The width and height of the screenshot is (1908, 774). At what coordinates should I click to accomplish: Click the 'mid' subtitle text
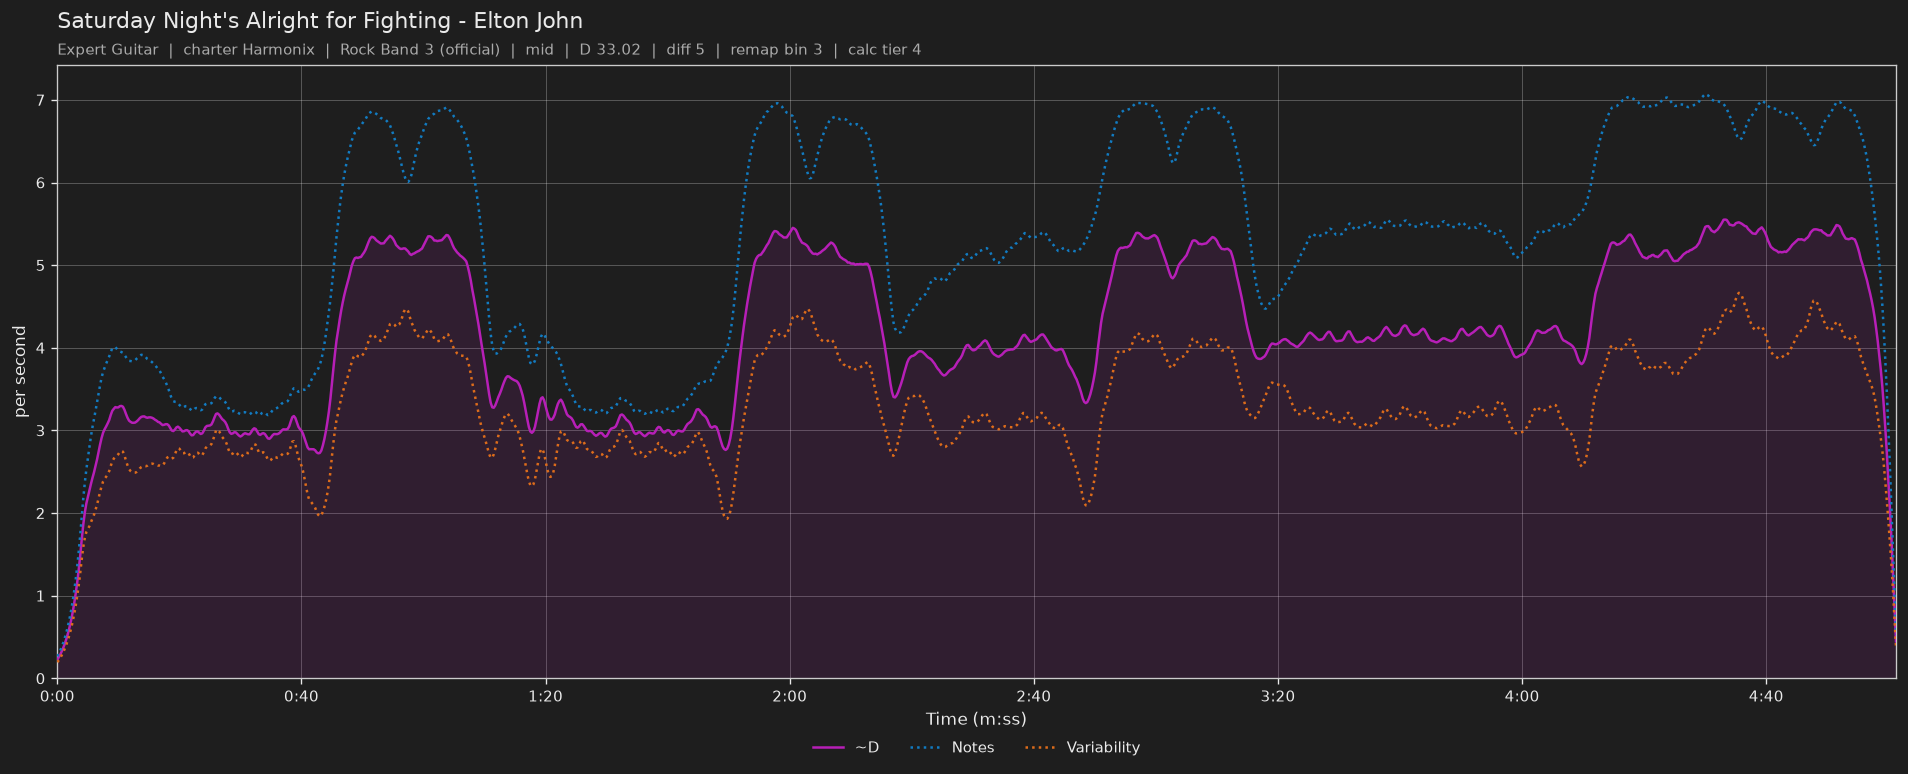point(539,50)
